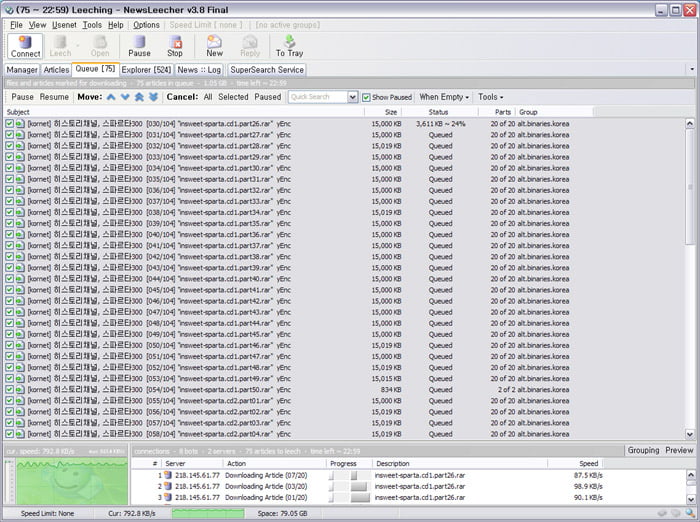Viewport: 700px width, 522px height.
Task: Cancel Paused queued items
Action: click(x=268, y=97)
